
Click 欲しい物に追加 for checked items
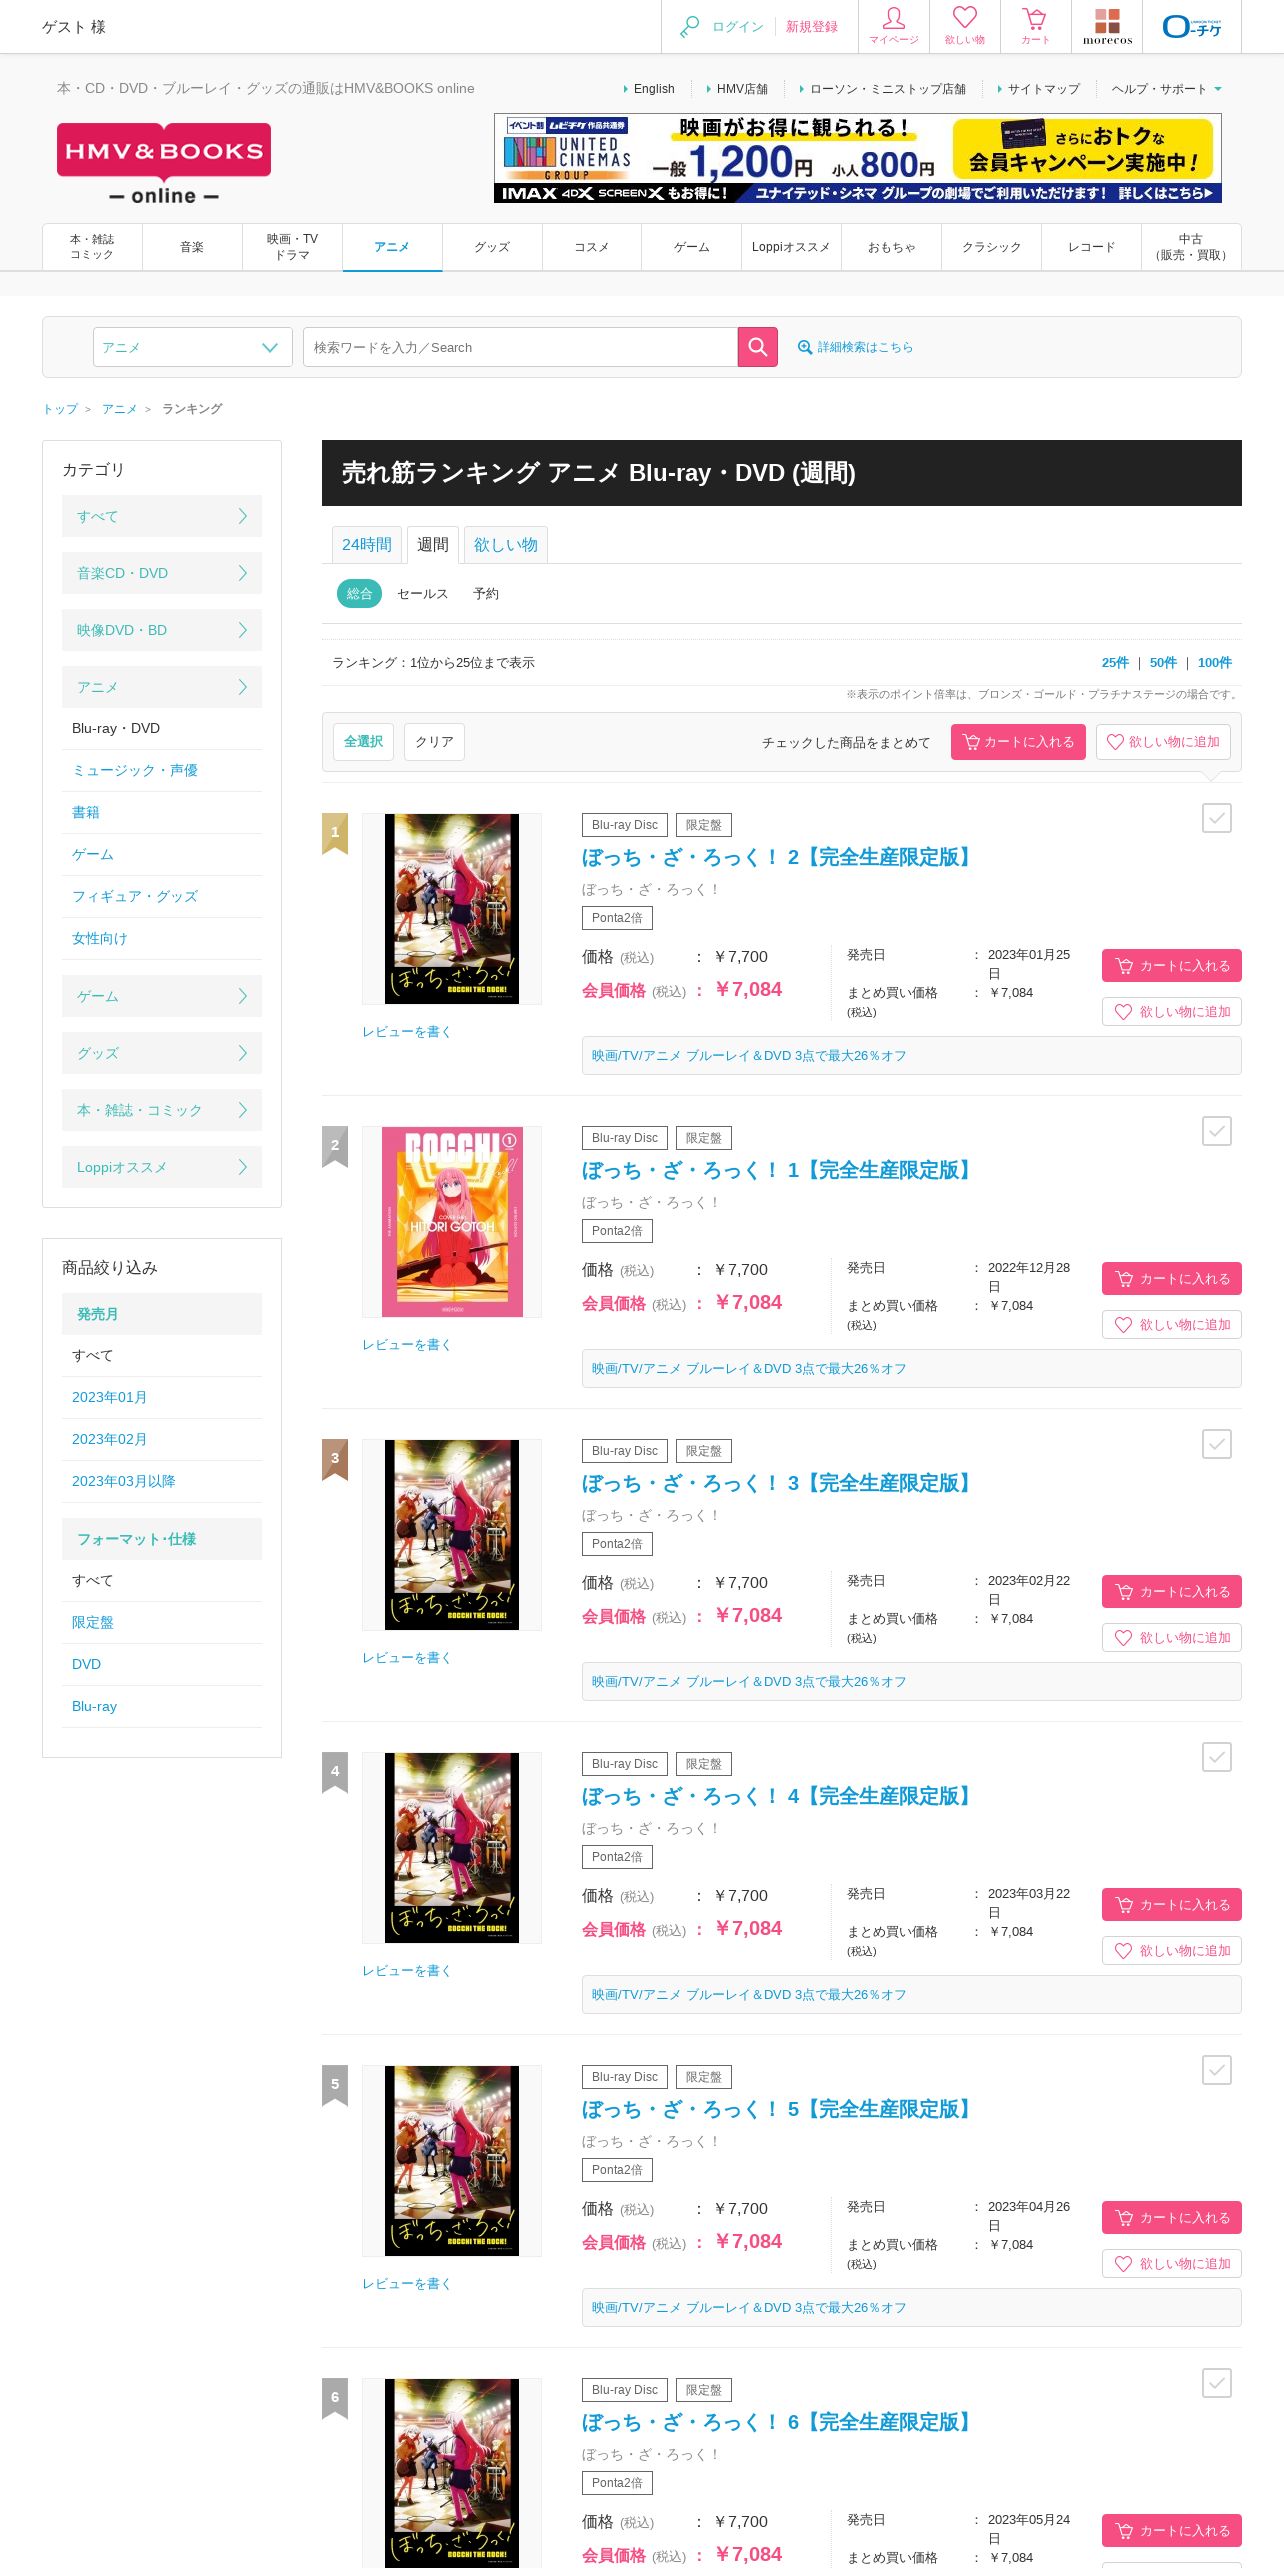tap(1163, 742)
